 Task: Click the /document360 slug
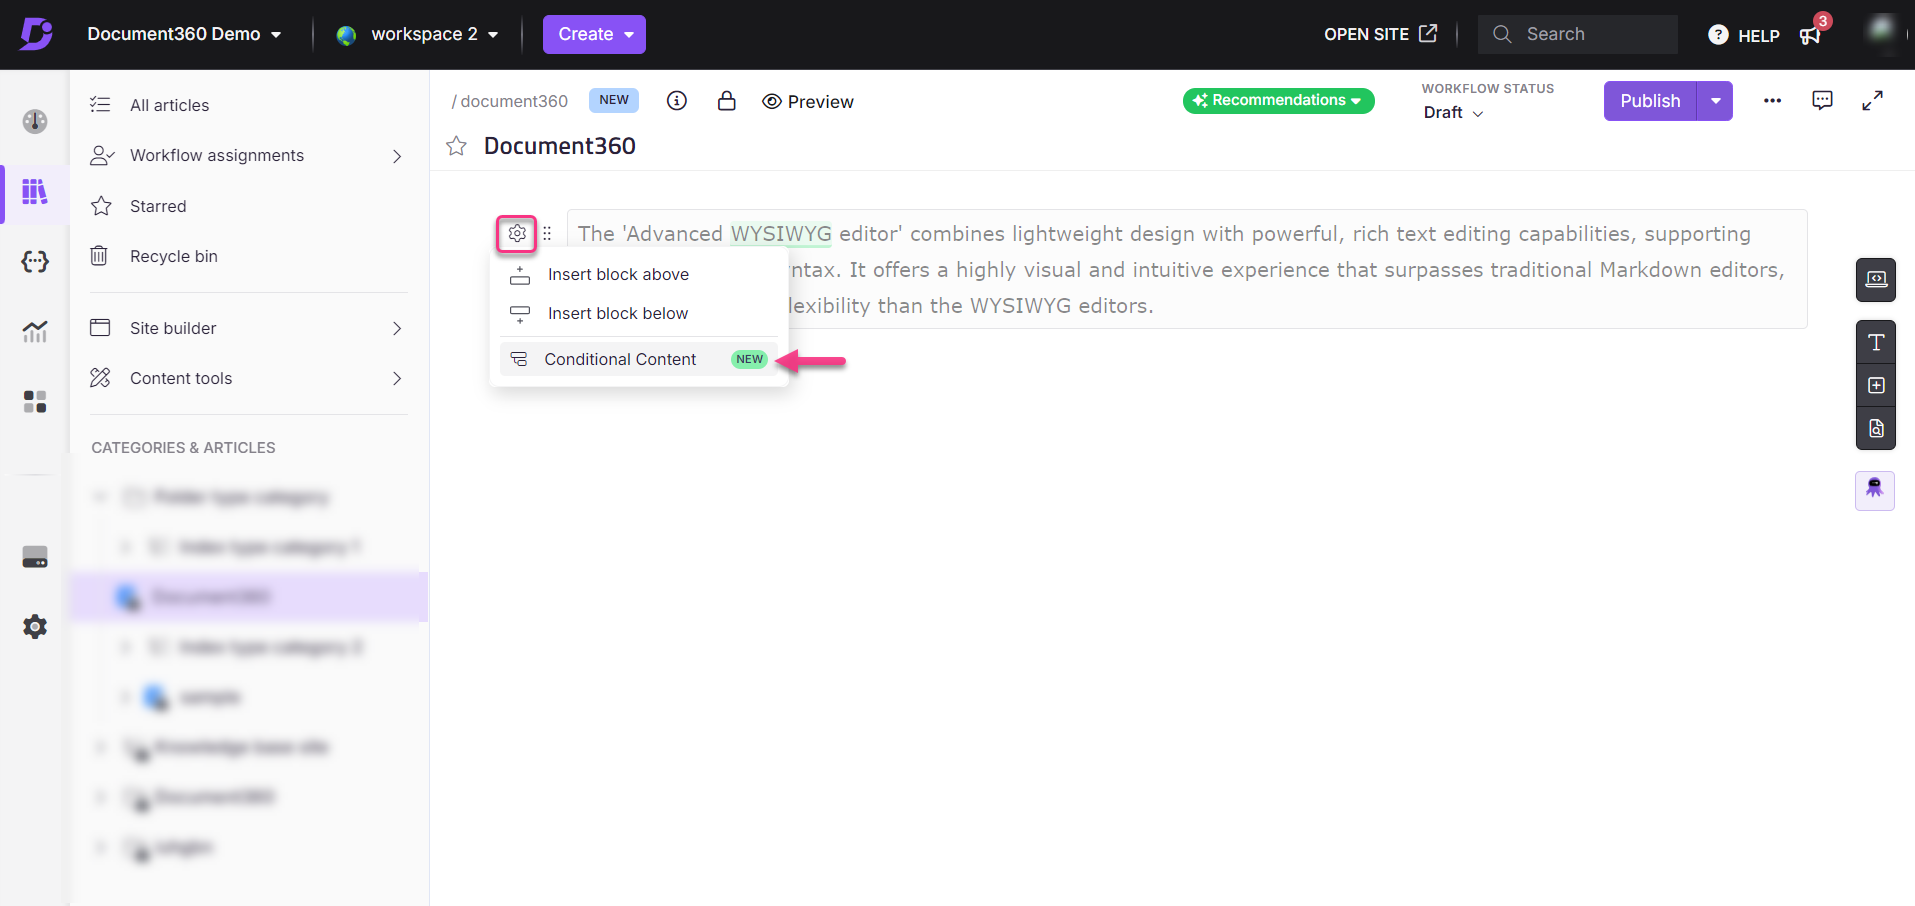point(510,101)
